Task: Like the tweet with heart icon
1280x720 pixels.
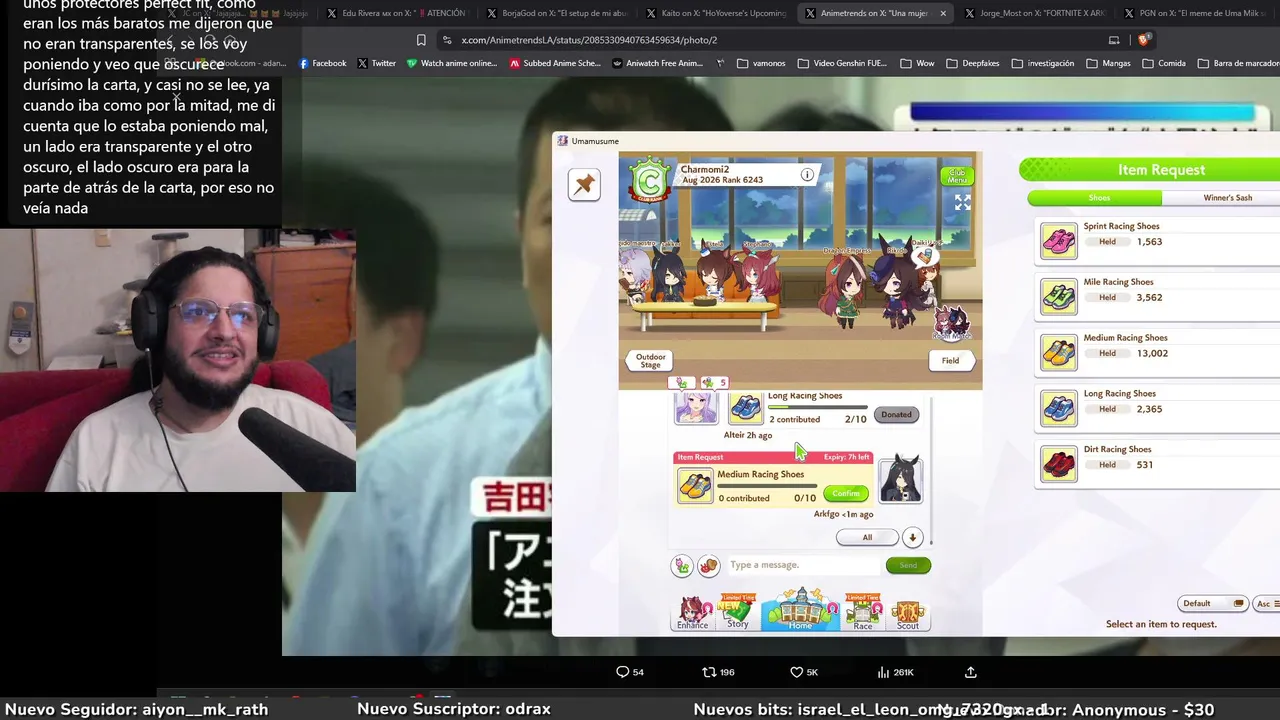Action: pos(796,672)
